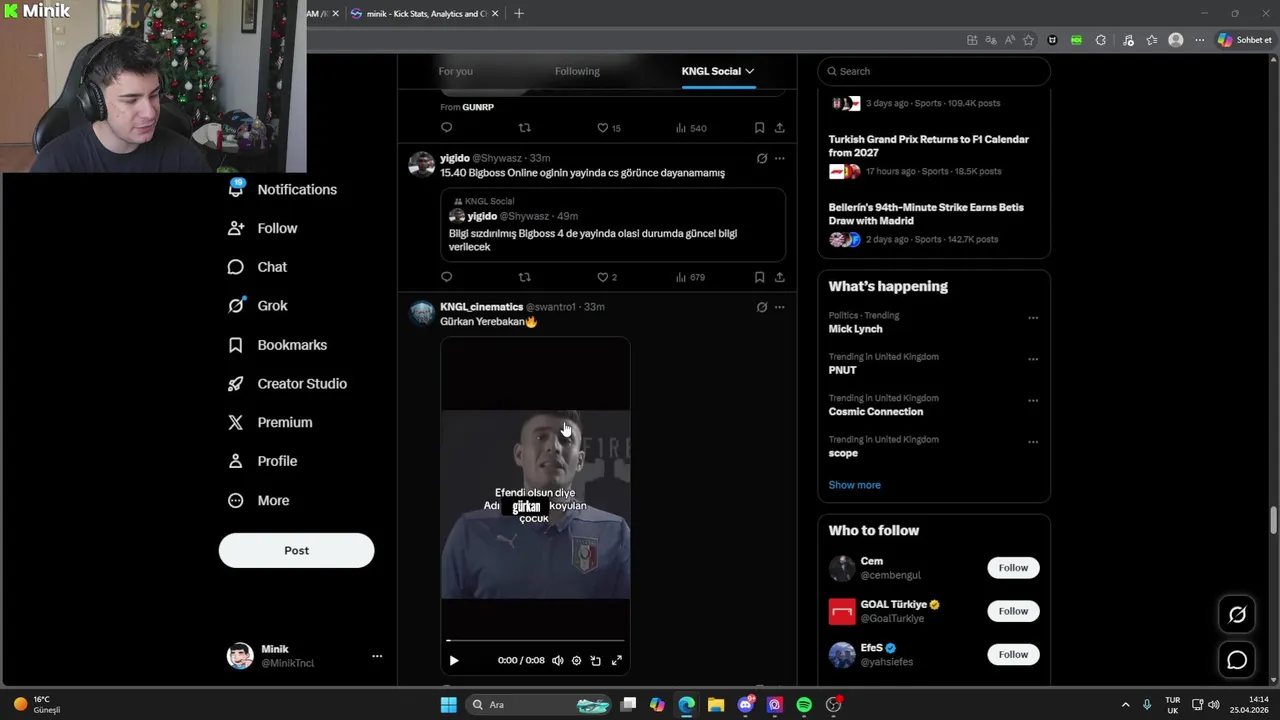Image resolution: width=1280 pixels, height=720 pixels.
Task: Open more options for Mick Lynch trend
Action: point(1033,318)
